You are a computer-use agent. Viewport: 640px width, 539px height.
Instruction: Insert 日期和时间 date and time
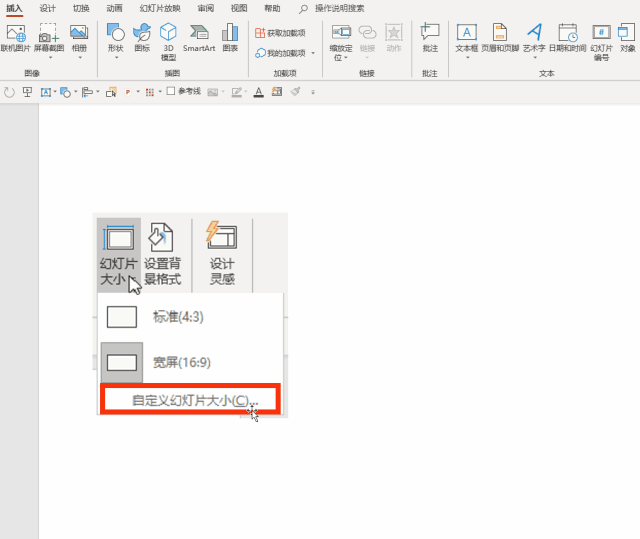click(567, 38)
